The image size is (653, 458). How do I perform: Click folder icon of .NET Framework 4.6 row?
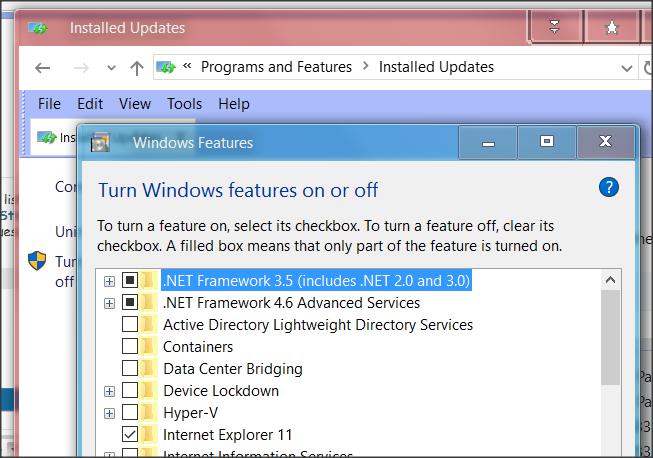(148, 302)
